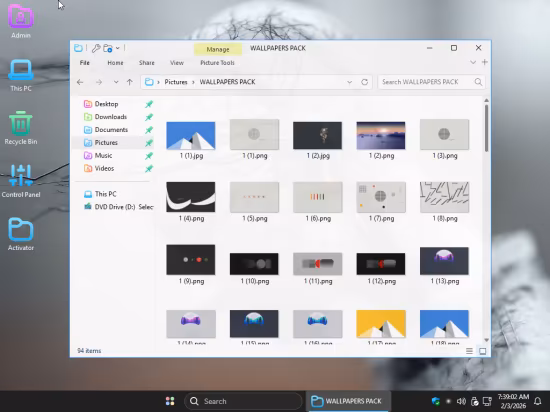
Task: Switch to large thumbnails view layout
Action: tap(483, 351)
